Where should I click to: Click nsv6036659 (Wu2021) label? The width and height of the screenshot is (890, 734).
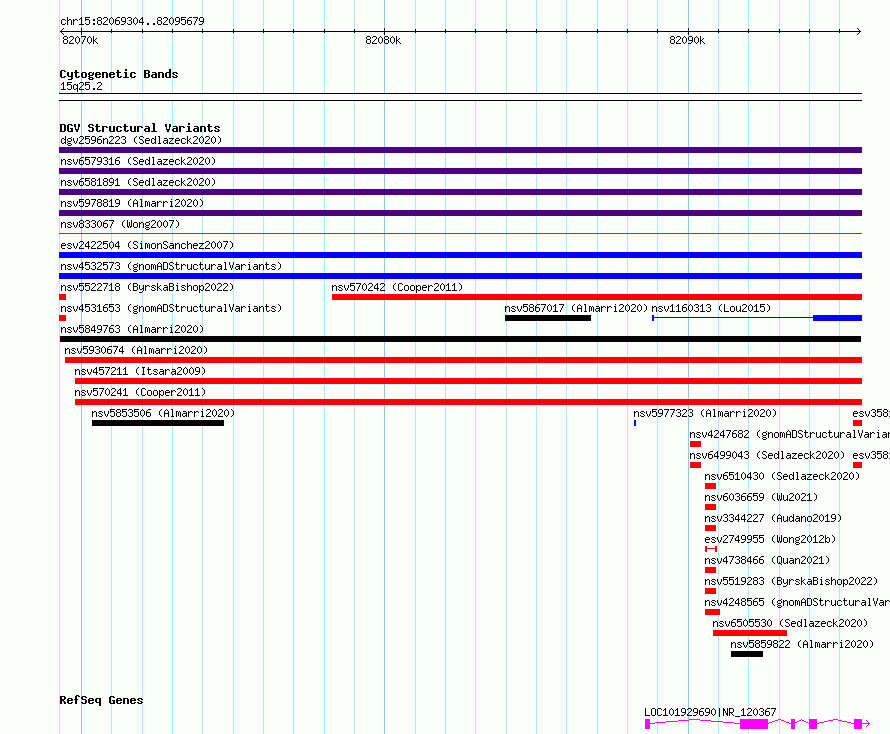761,497
